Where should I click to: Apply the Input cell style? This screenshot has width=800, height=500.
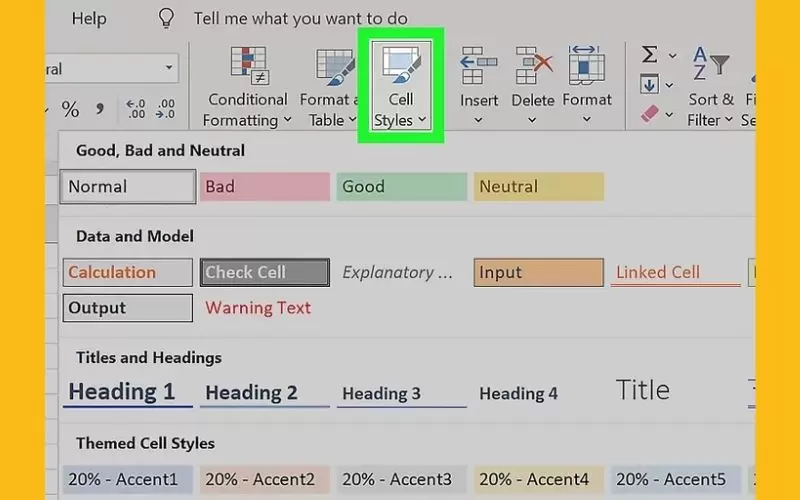coord(539,272)
